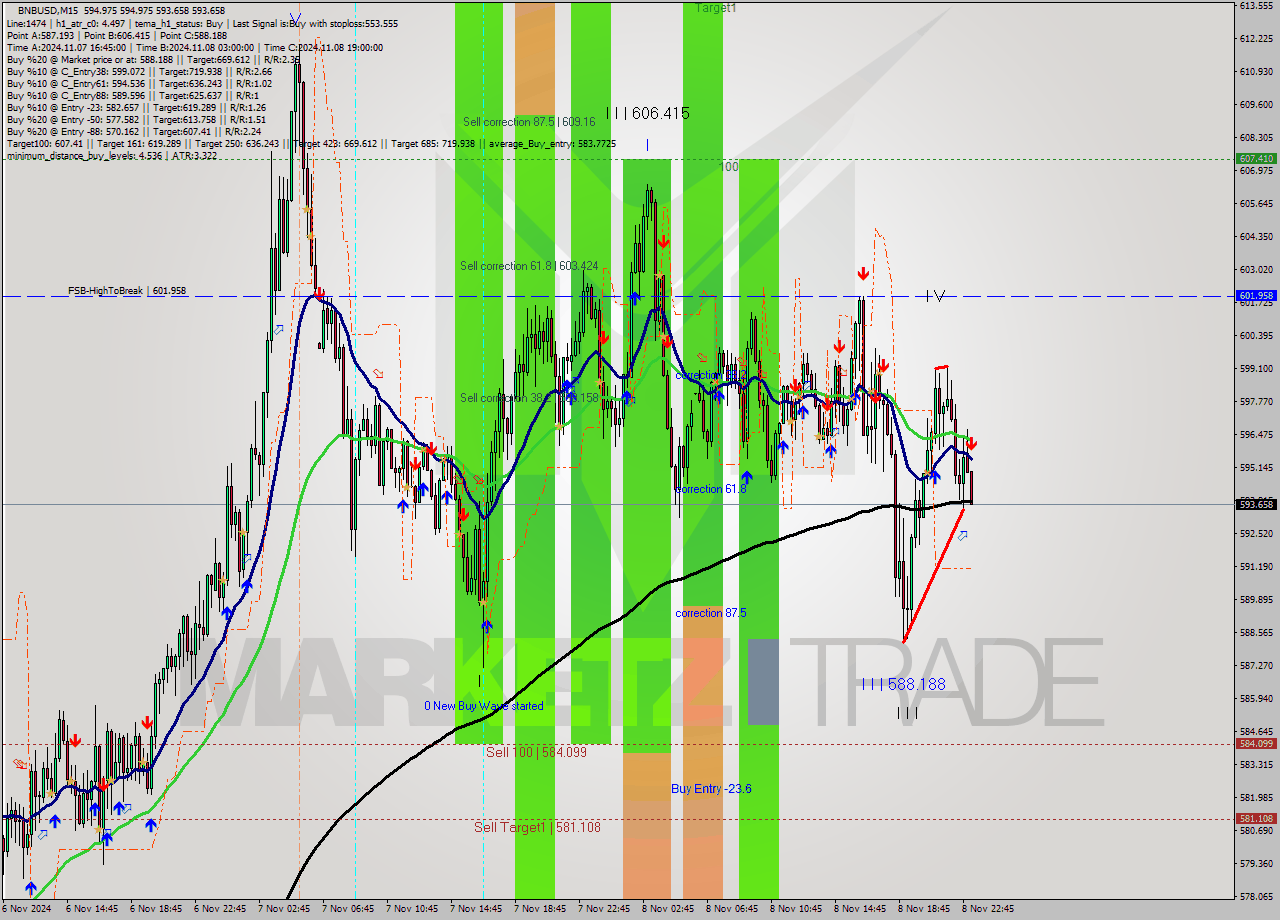Image resolution: width=1280 pixels, height=920 pixels.
Task: Select the 'minimum_distance_buy_levels: 4.536' line
Action: click(x=112, y=155)
